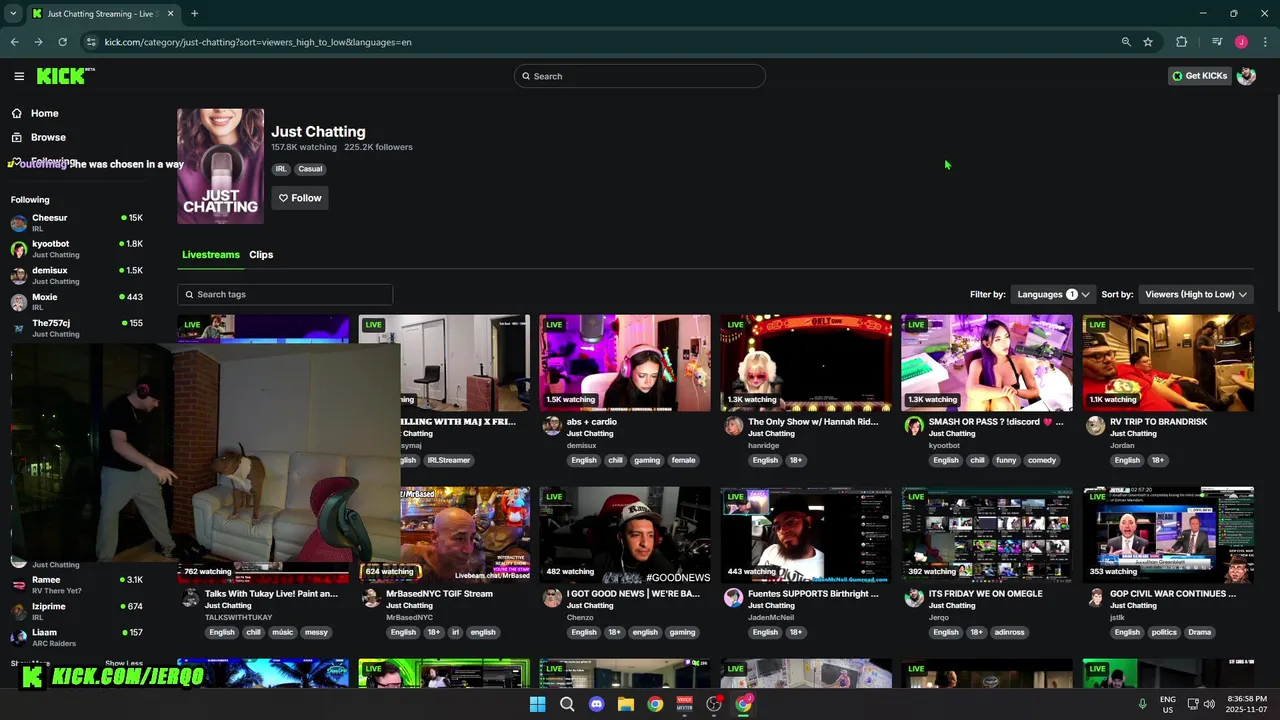
Task: Select gaming tag under abs + cardio
Action: tap(647, 460)
